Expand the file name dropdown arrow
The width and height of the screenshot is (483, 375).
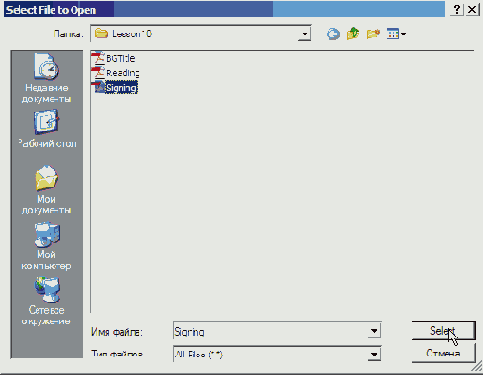point(374,331)
